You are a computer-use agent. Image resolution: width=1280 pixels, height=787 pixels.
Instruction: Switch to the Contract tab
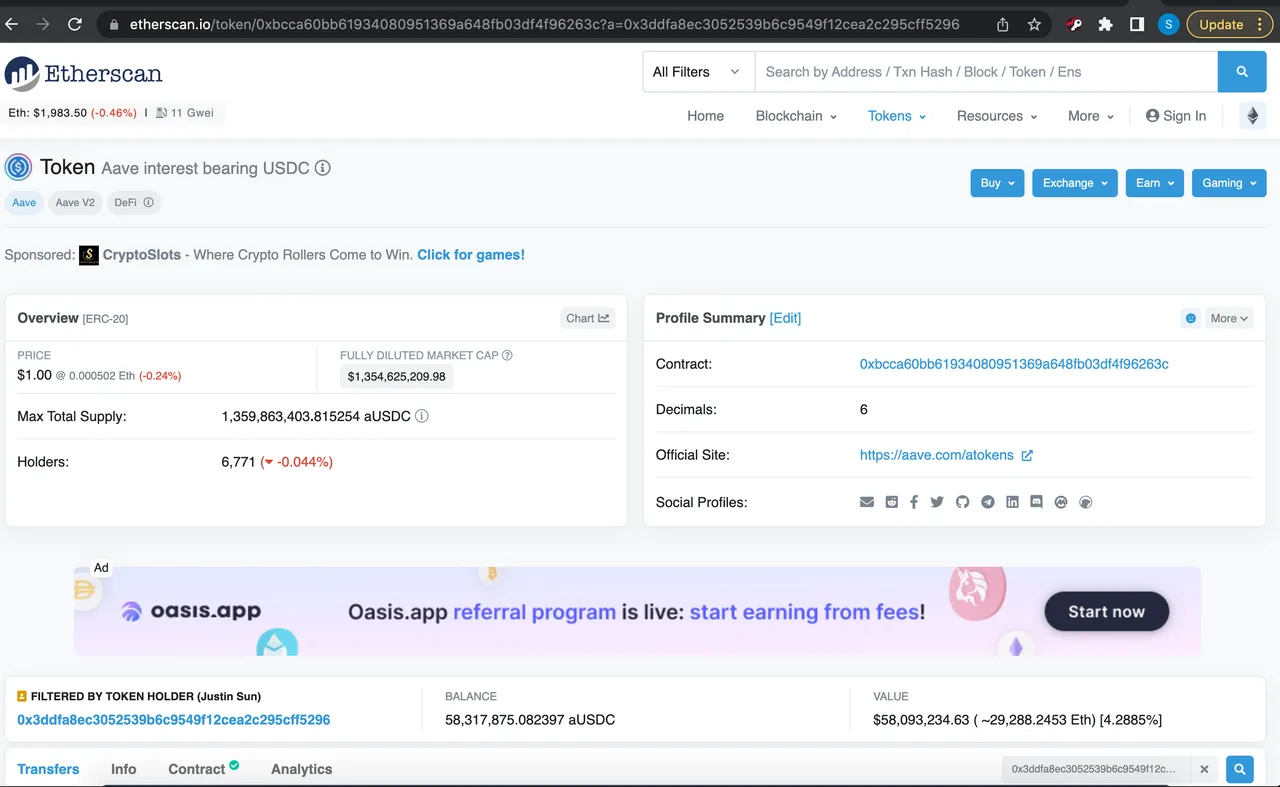pyautogui.click(x=203, y=769)
